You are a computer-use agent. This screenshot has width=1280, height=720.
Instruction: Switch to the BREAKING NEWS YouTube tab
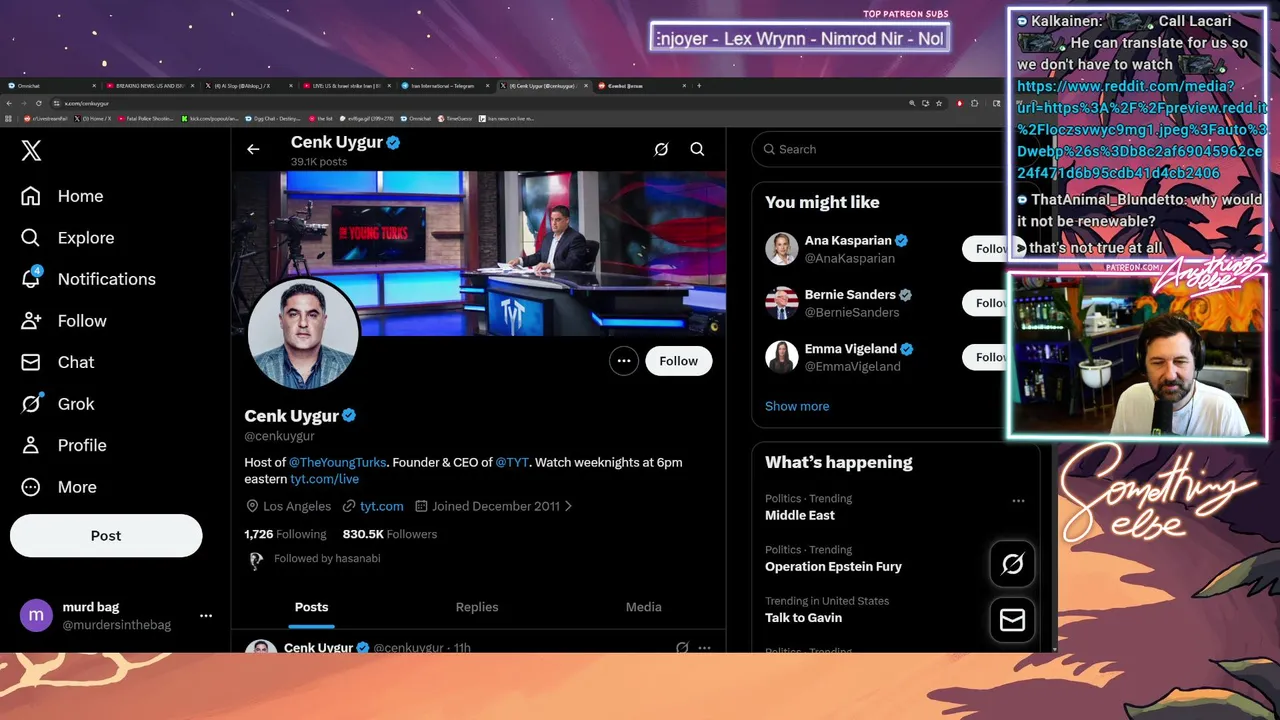click(149, 86)
